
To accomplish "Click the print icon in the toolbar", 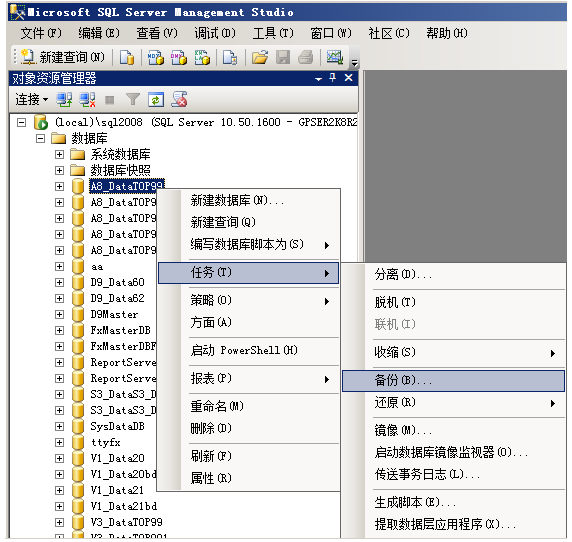I will point(305,57).
